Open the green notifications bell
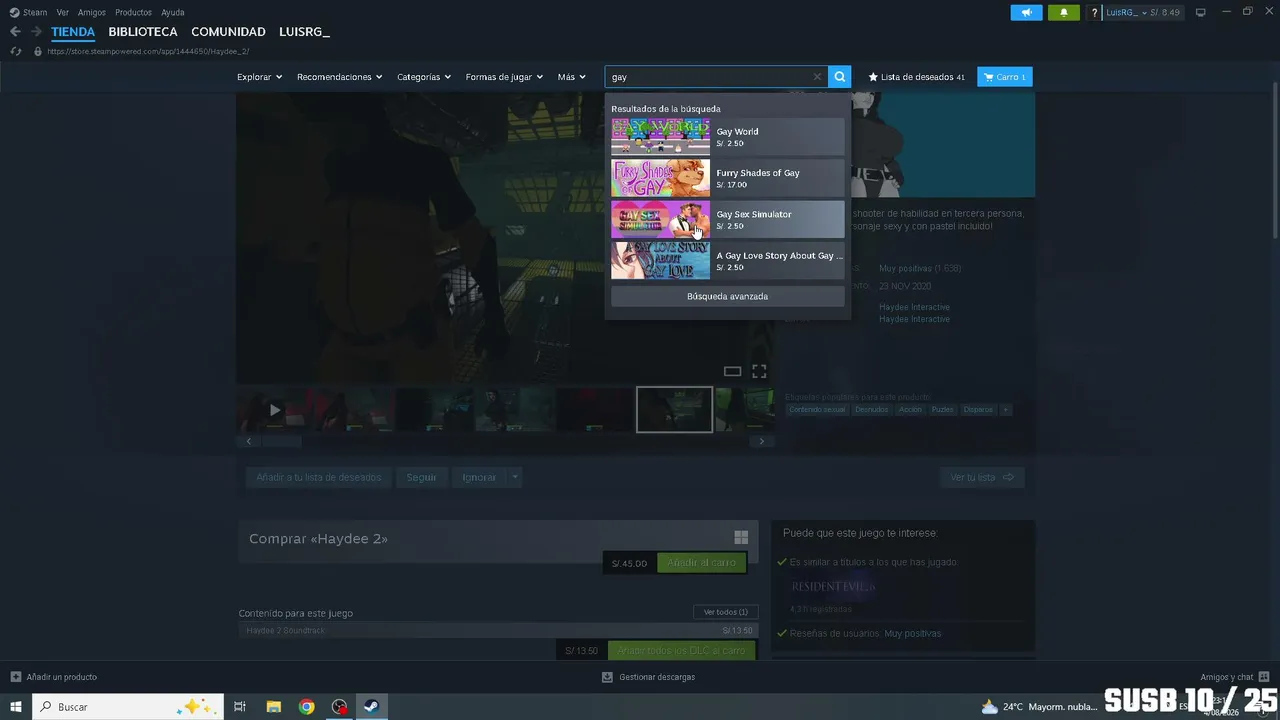Screen dimensions: 1280x720 pos(1063,13)
